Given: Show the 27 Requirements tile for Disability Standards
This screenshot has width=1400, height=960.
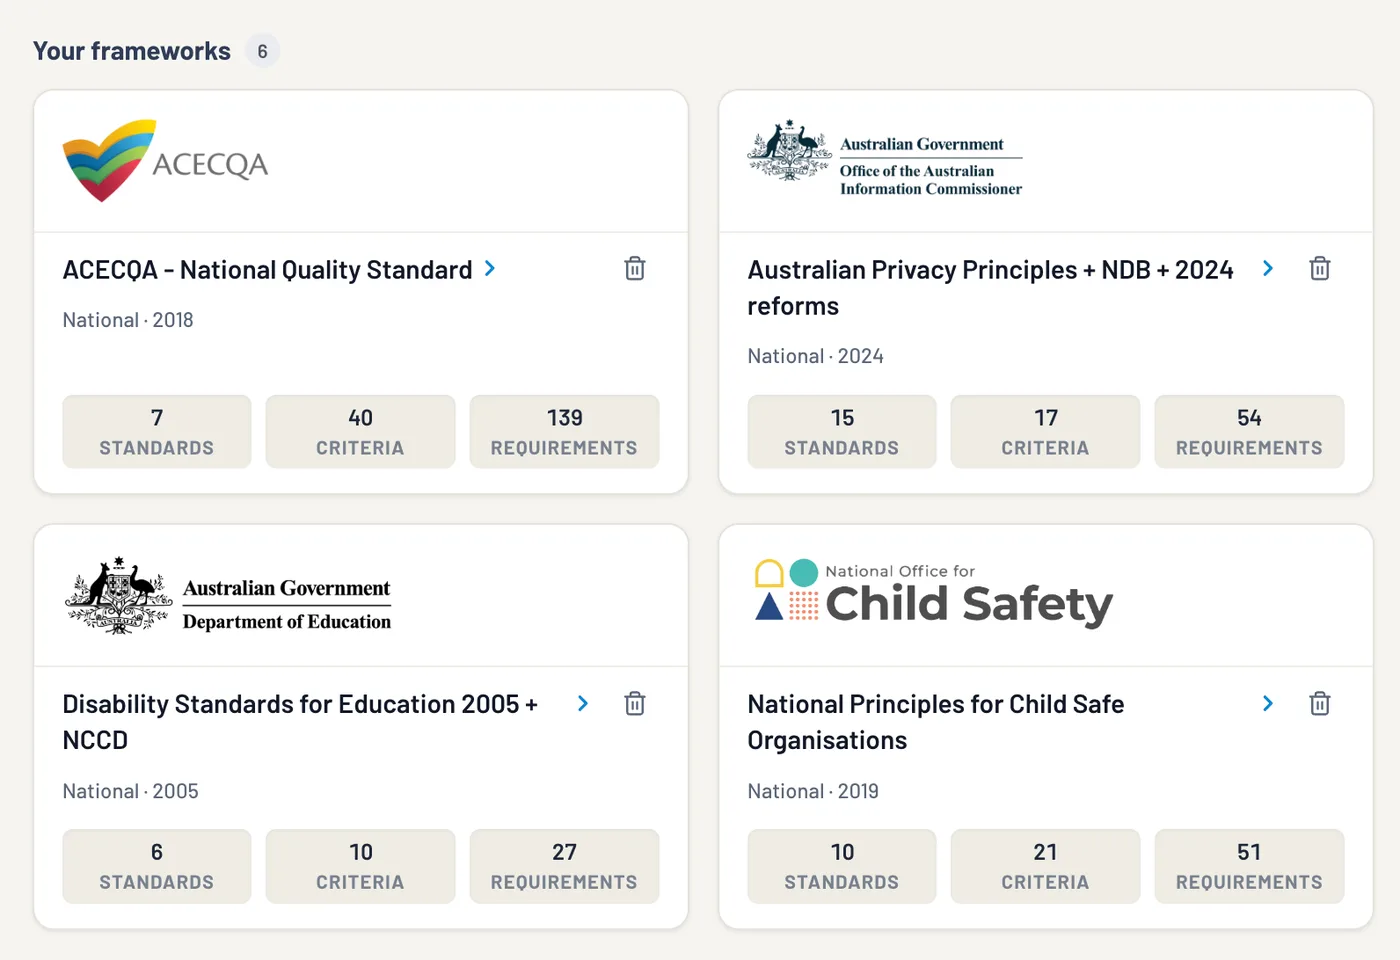Looking at the screenshot, I should [x=565, y=866].
